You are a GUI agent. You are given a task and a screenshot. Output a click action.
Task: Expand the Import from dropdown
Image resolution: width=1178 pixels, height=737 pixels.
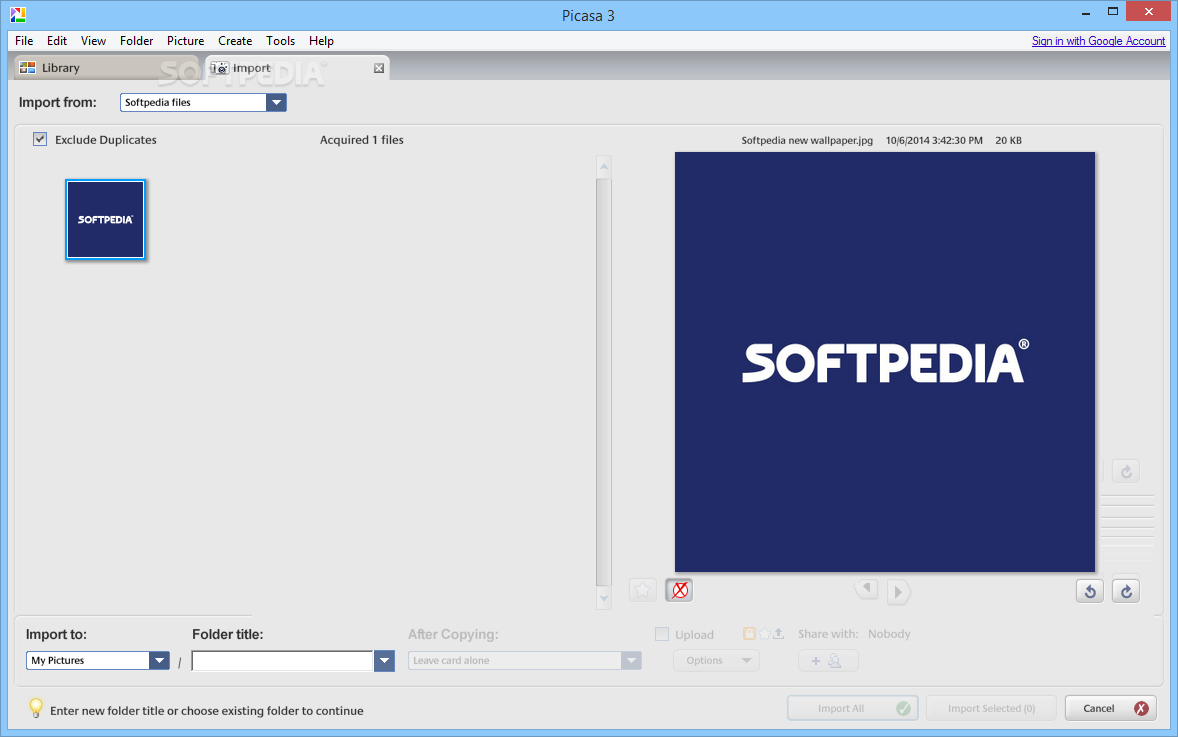click(276, 102)
